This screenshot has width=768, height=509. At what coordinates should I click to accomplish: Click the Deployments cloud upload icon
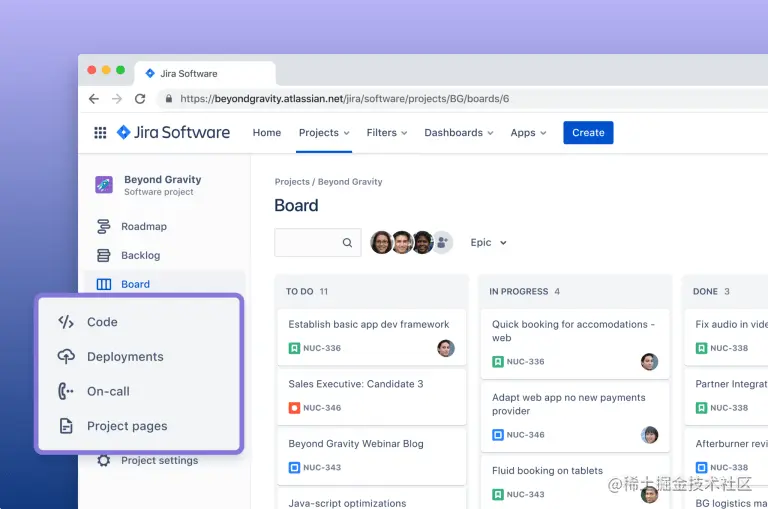pos(66,356)
